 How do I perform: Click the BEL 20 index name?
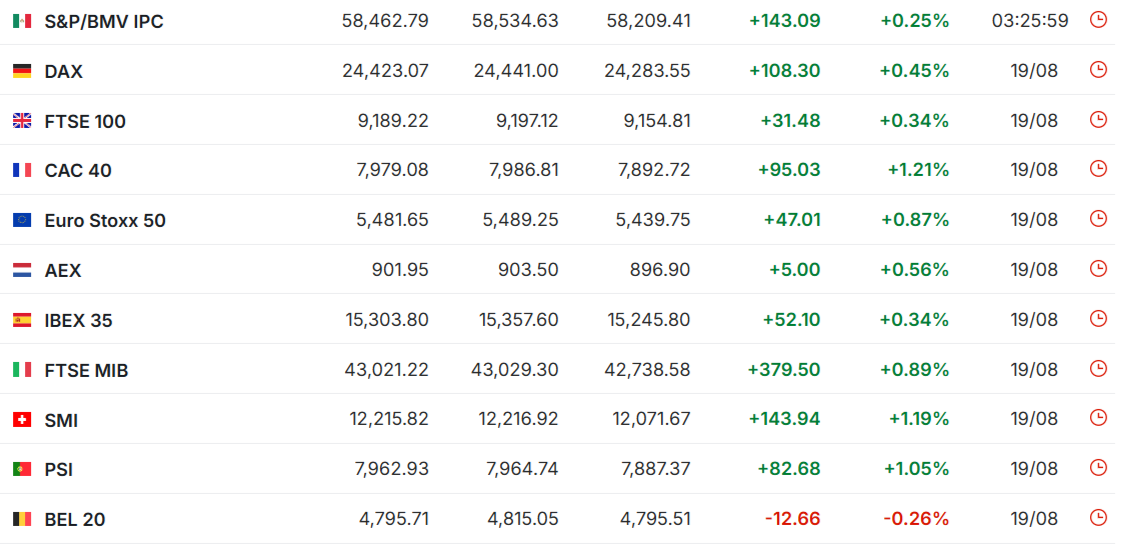[x=75, y=520]
